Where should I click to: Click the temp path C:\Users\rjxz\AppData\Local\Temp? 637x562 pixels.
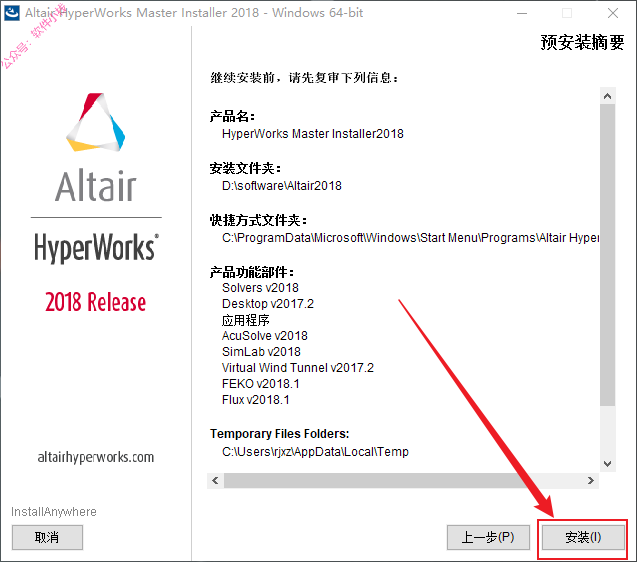pyautogui.click(x=315, y=451)
